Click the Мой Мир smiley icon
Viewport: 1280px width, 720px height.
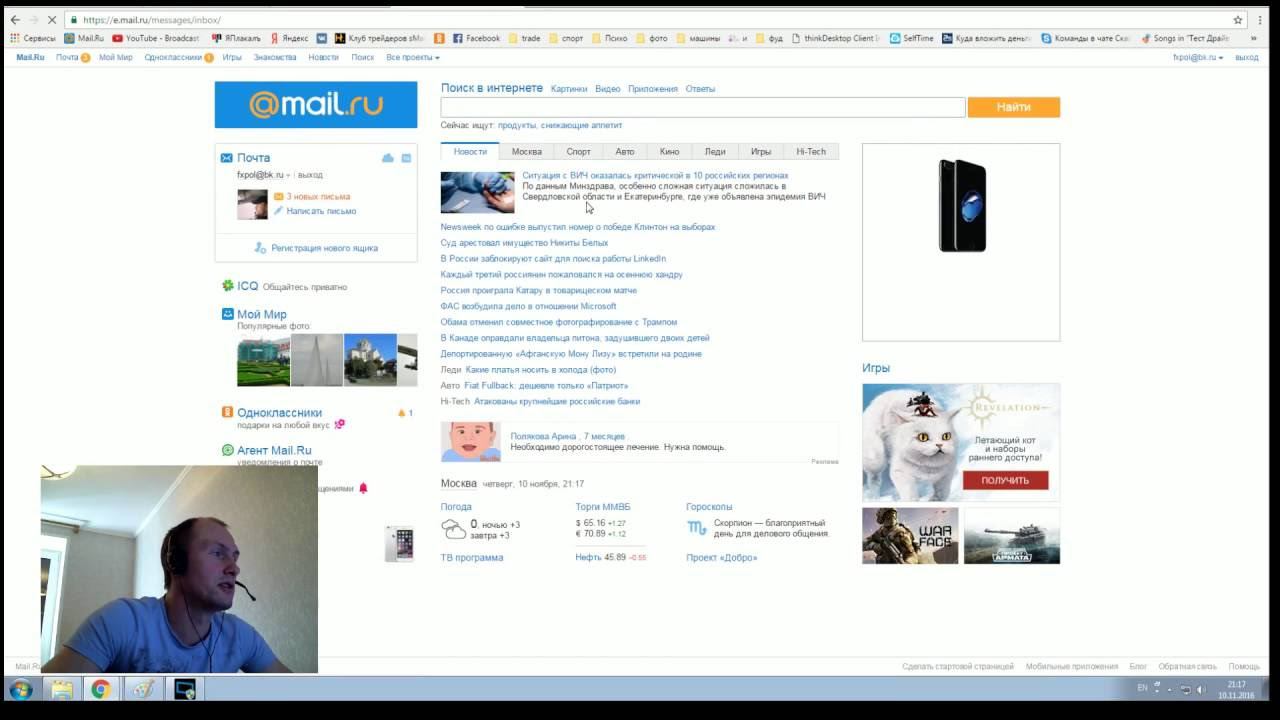228,314
